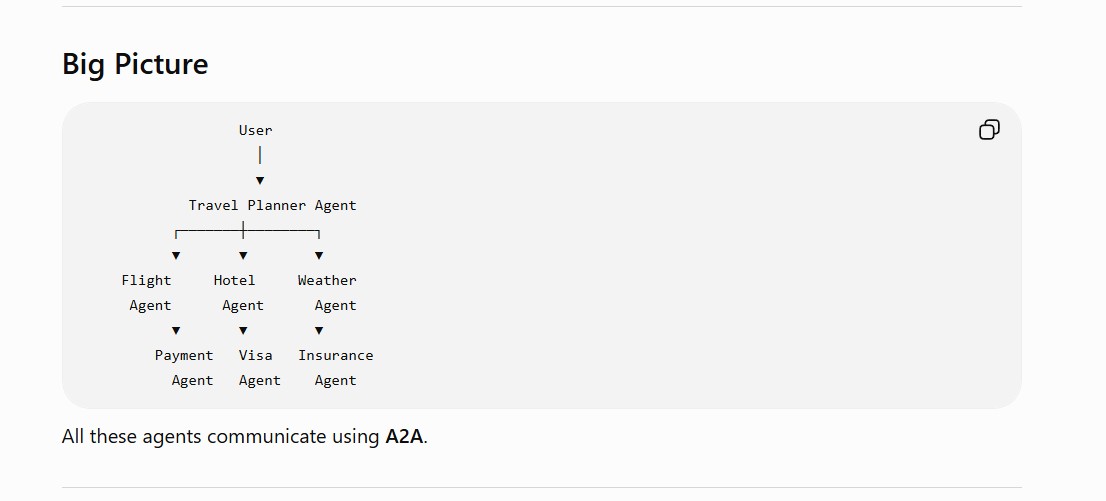The image size is (1106, 501).
Task: Click the down arrow above Hotel
Action: click(243, 255)
